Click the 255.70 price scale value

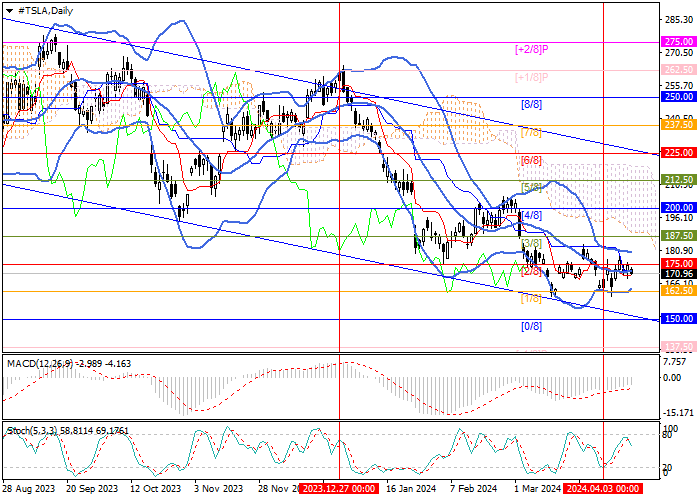678,86
